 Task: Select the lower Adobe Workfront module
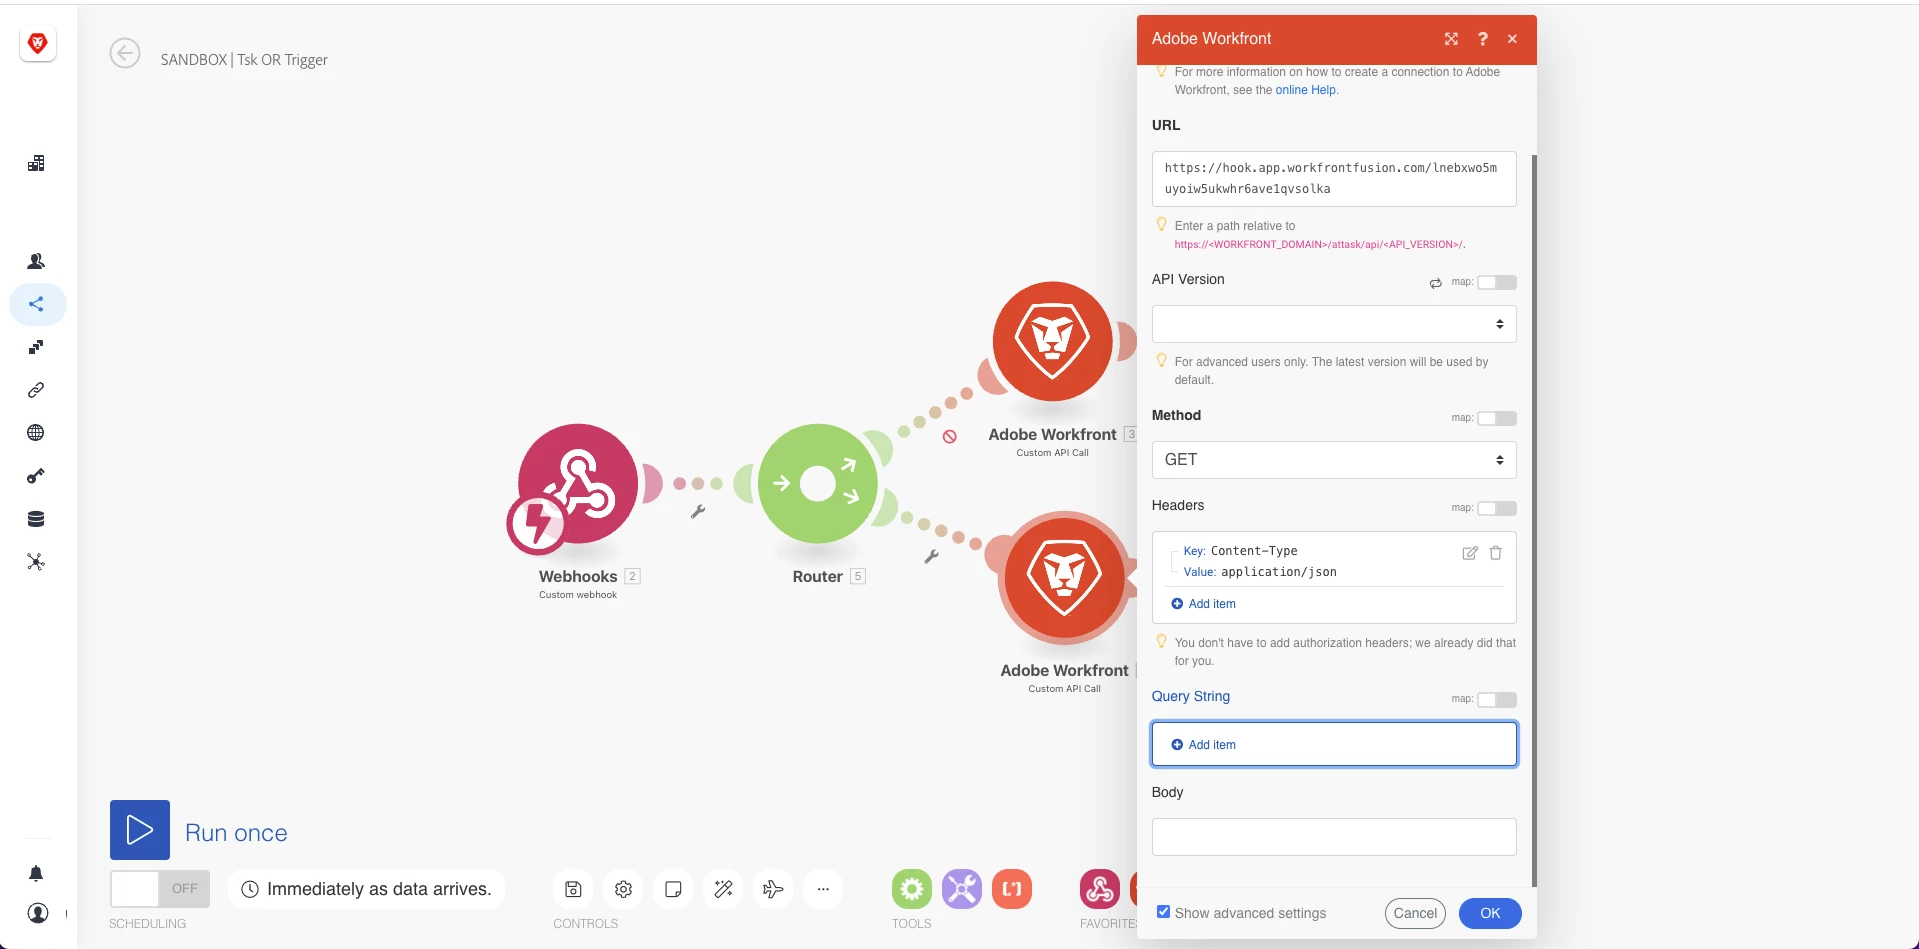point(1064,577)
